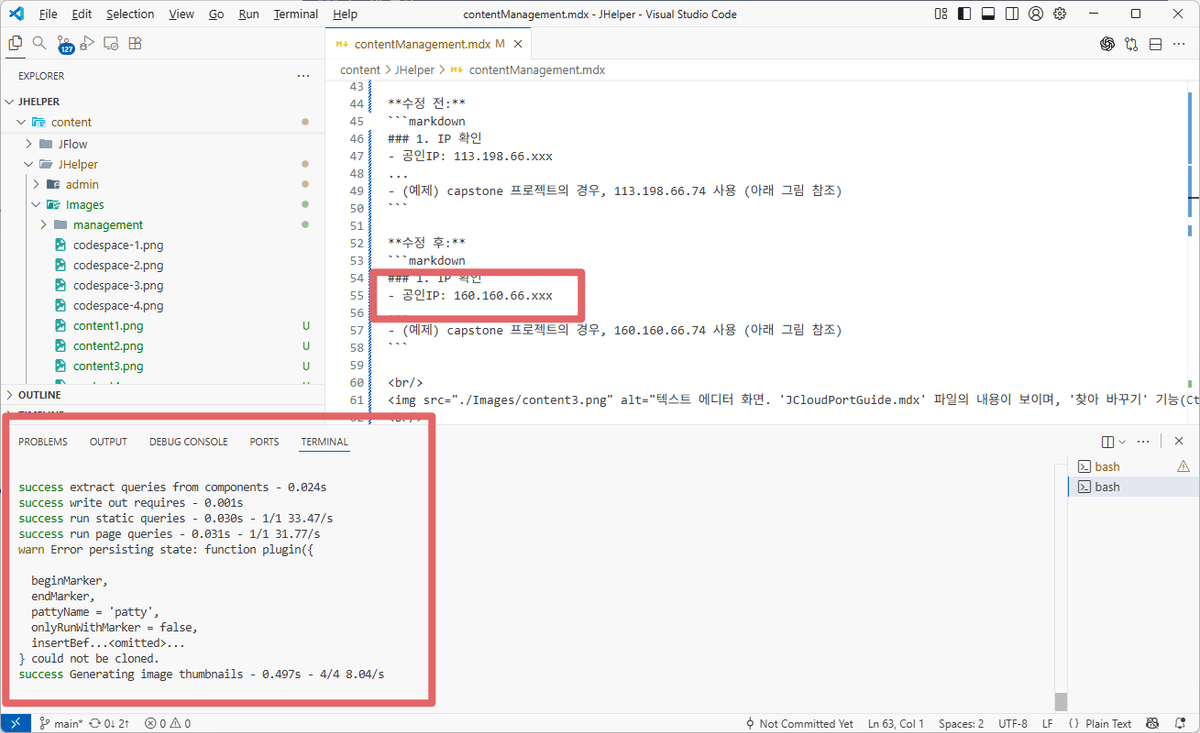Open the Run and Debug panel
Screen dimensions: 1200x733
[88, 43]
